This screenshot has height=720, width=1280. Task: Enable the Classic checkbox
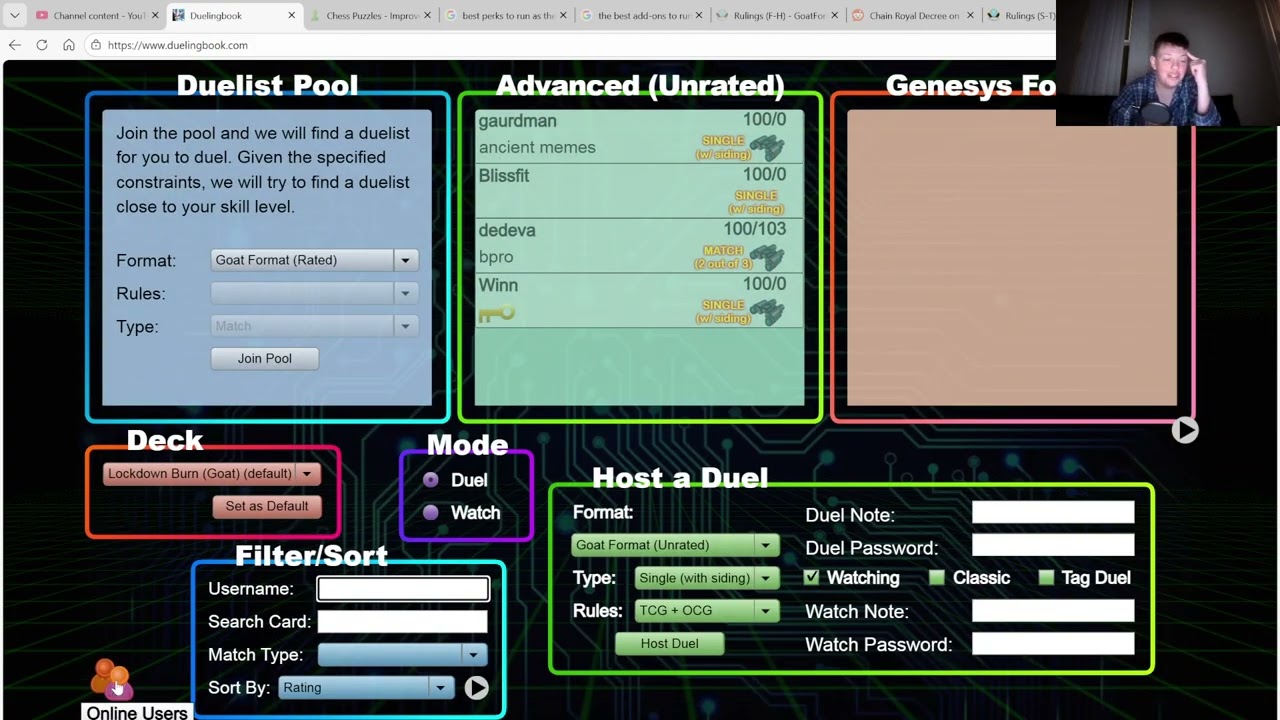(x=937, y=577)
